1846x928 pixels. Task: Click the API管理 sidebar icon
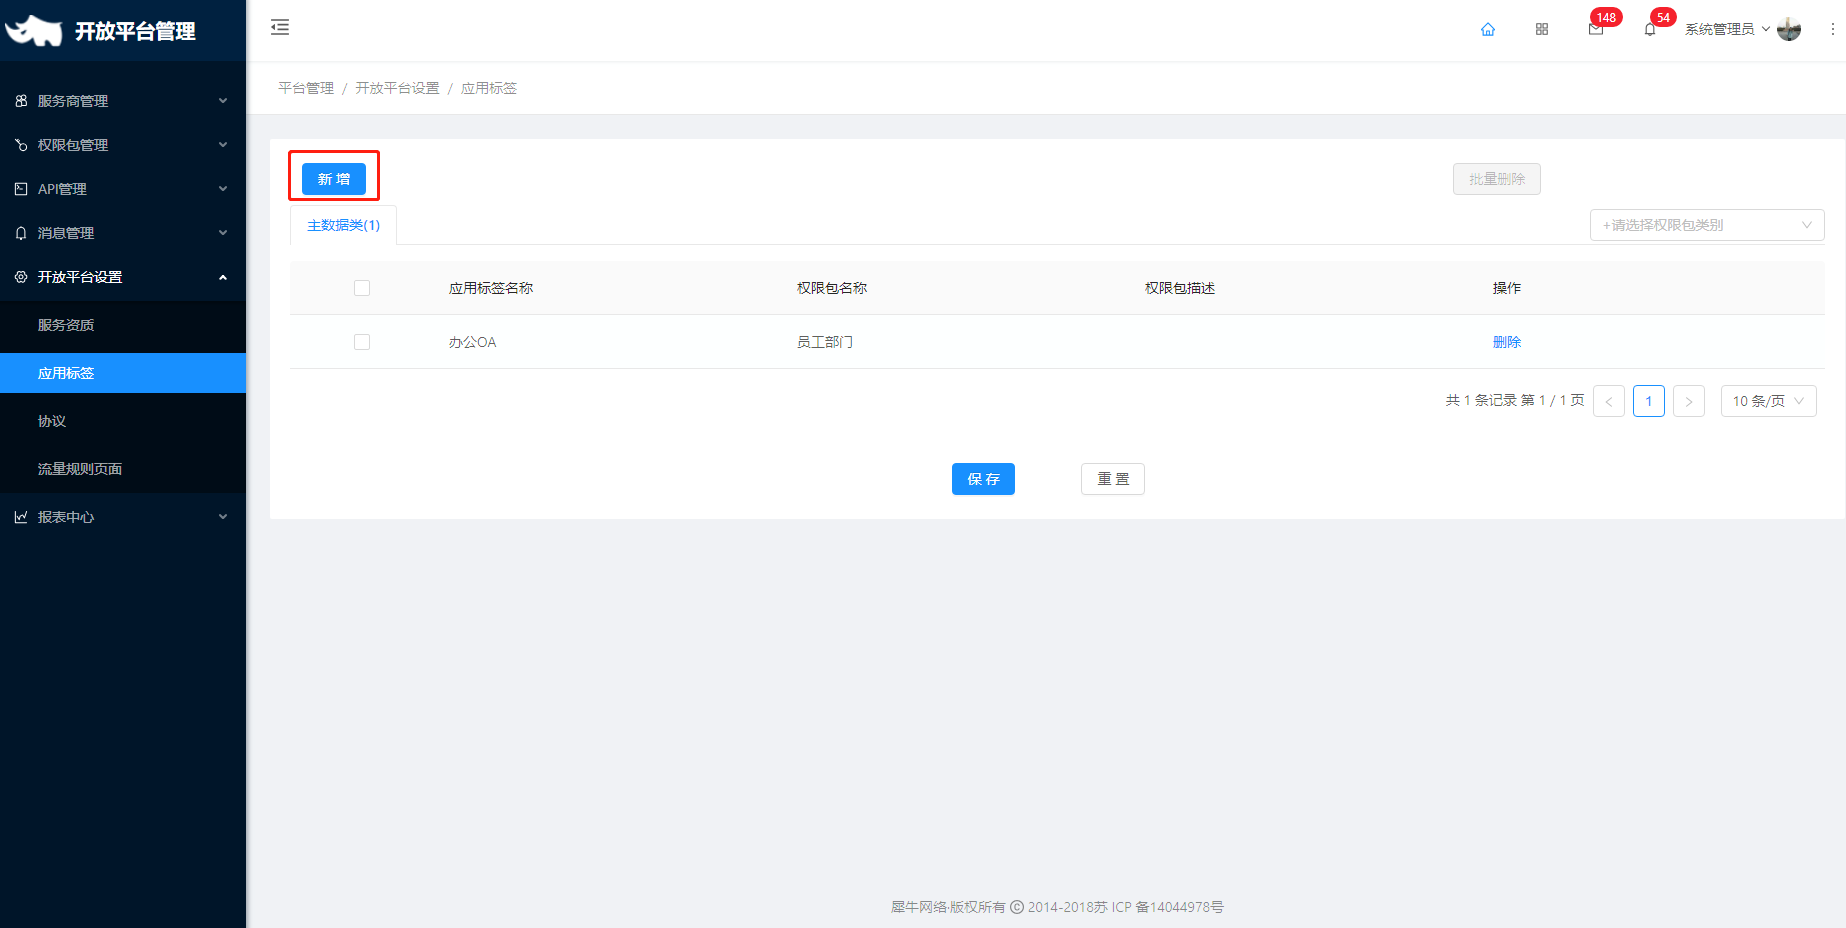(21, 189)
